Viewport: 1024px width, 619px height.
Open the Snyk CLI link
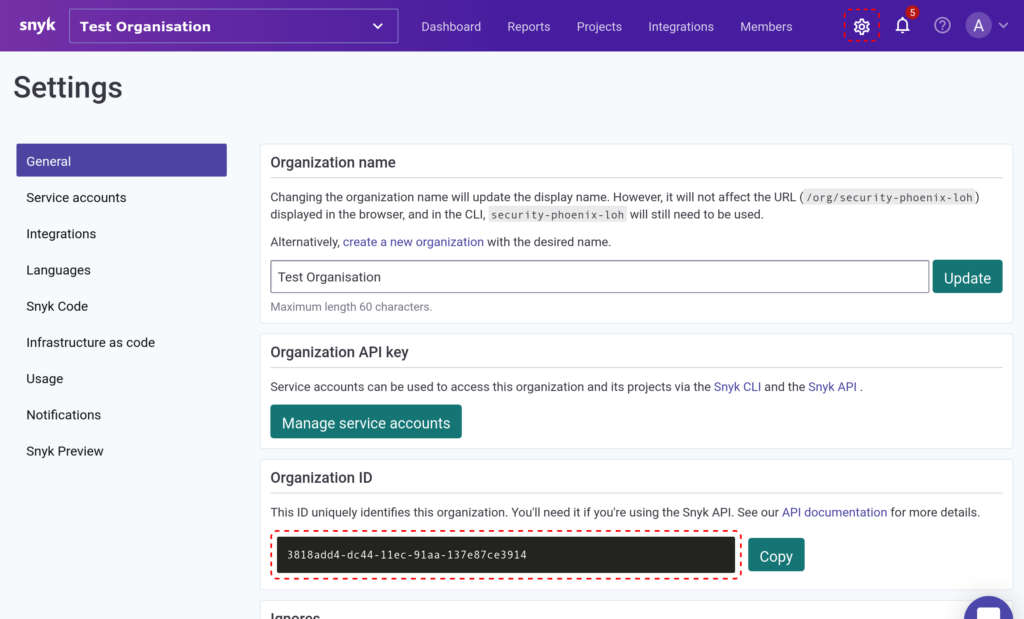pyautogui.click(x=737, y=387)
